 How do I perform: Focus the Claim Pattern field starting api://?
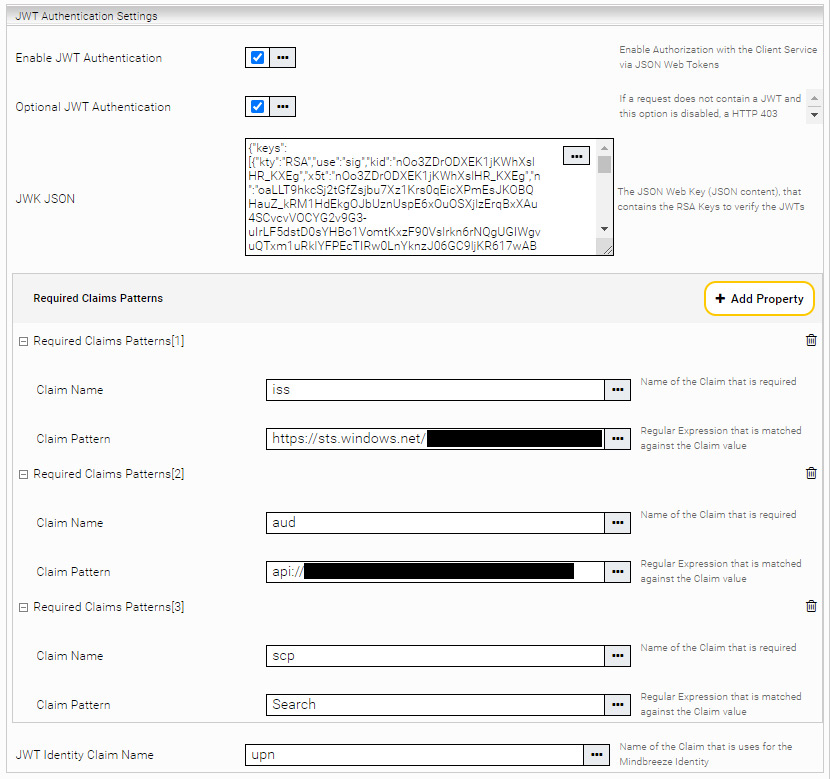[435, 572]
